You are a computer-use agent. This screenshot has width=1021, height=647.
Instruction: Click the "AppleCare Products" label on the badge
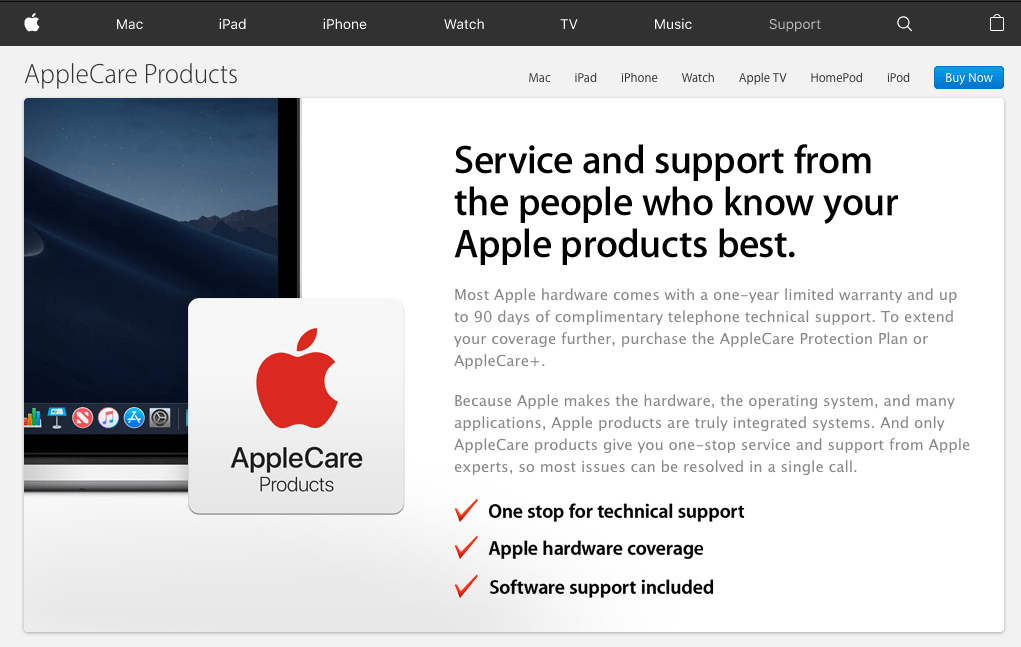point(296,469)
